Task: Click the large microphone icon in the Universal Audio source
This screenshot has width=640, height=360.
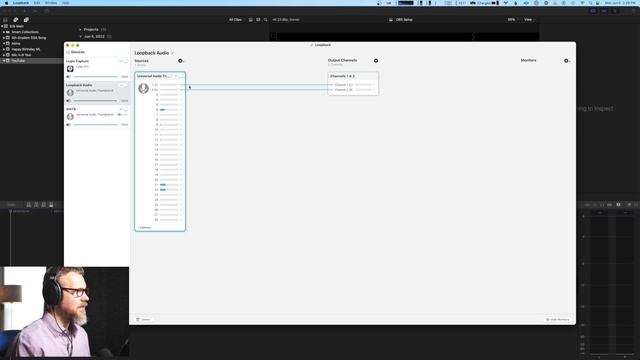Action: (x=143, y=88)
